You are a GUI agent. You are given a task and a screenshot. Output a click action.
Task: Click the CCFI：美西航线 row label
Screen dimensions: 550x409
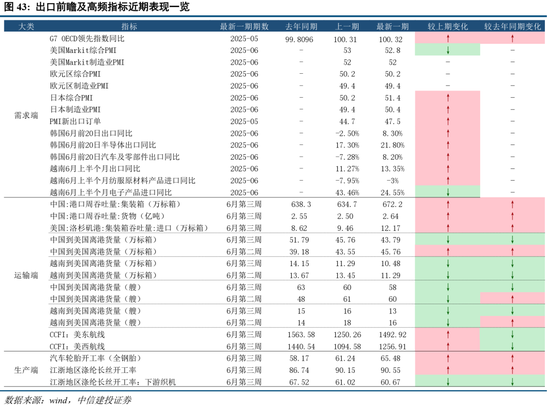coord(77,347)
